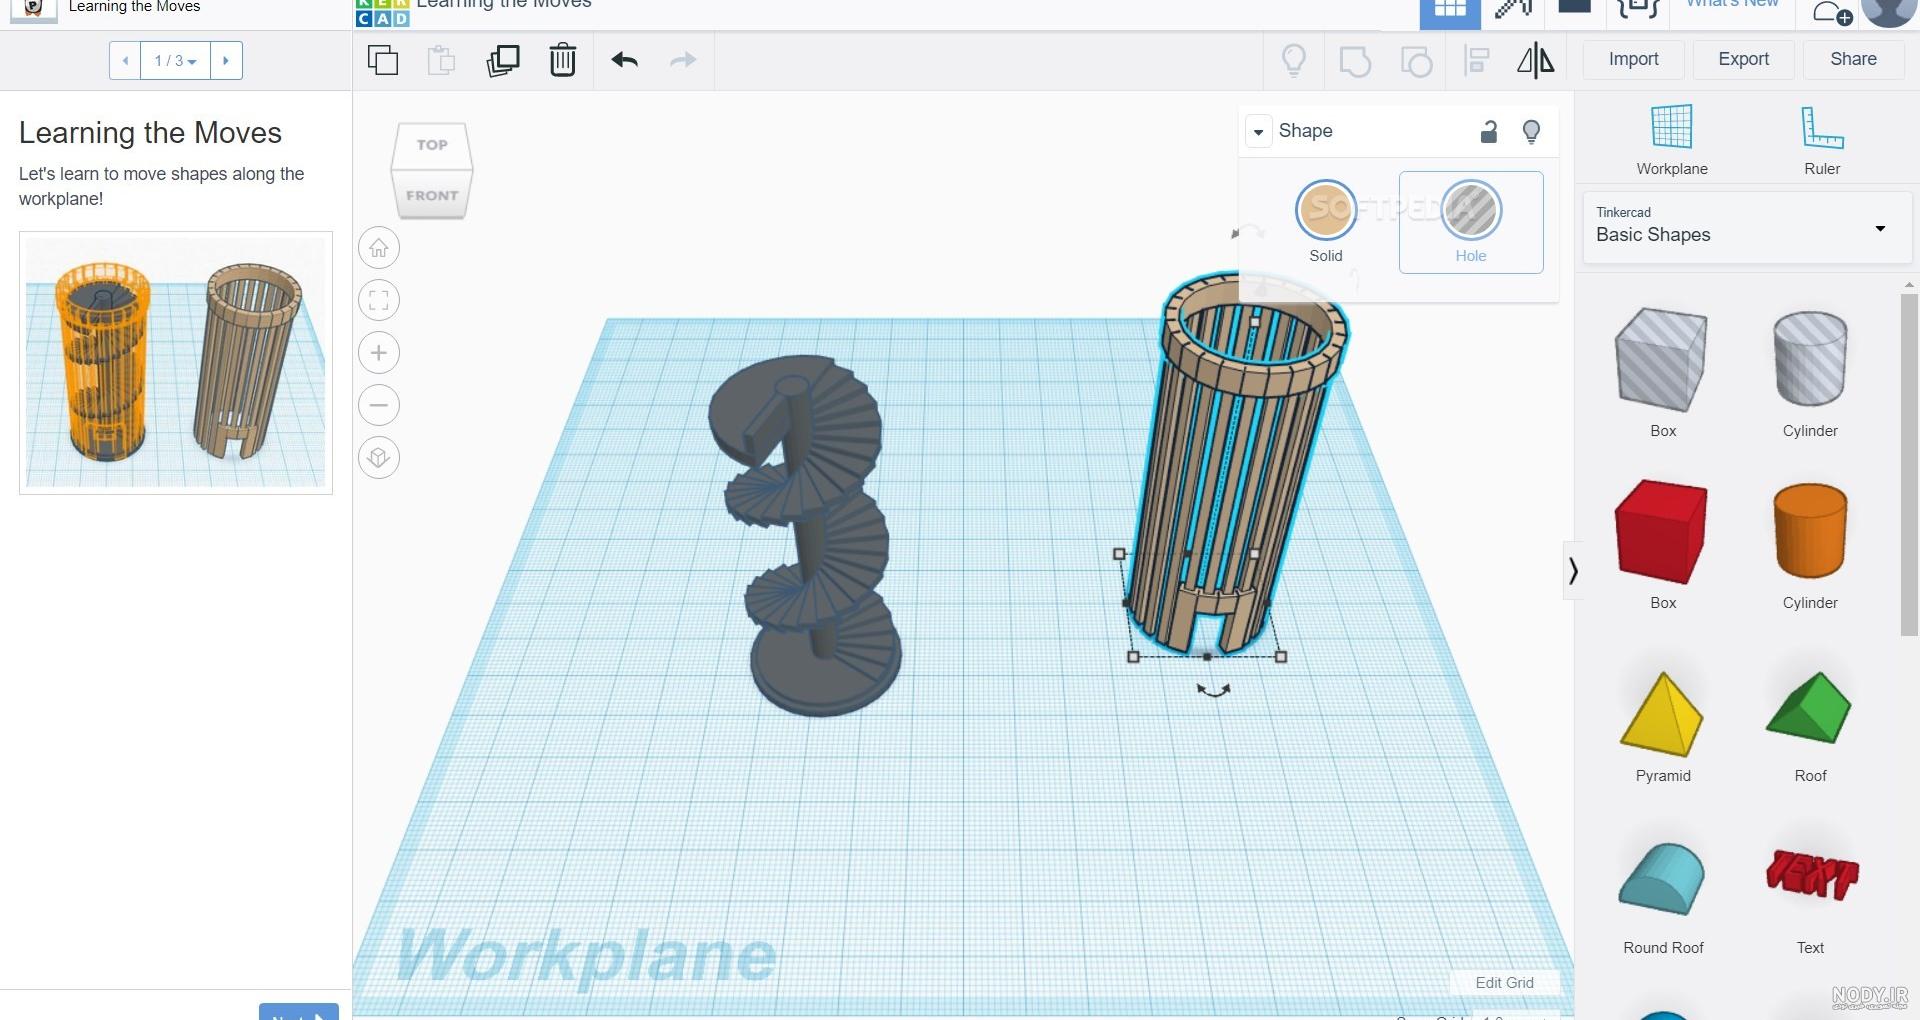Click the Import button
Image resolution: width=1920 pixels, height=1020 pixels.
pyautogui.click(x=1633, y=59)
